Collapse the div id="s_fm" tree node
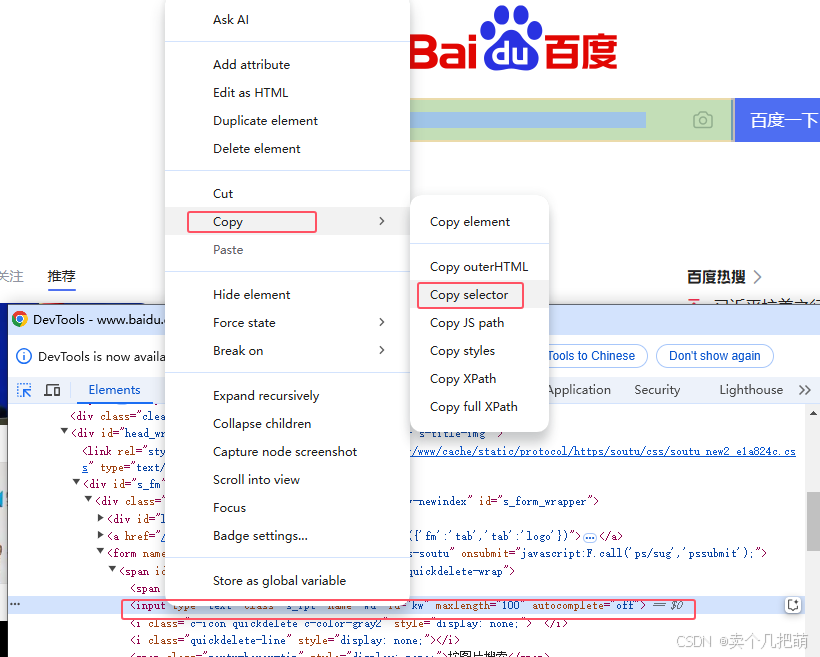This screenshot has width=820, height=657. (76, 482)
